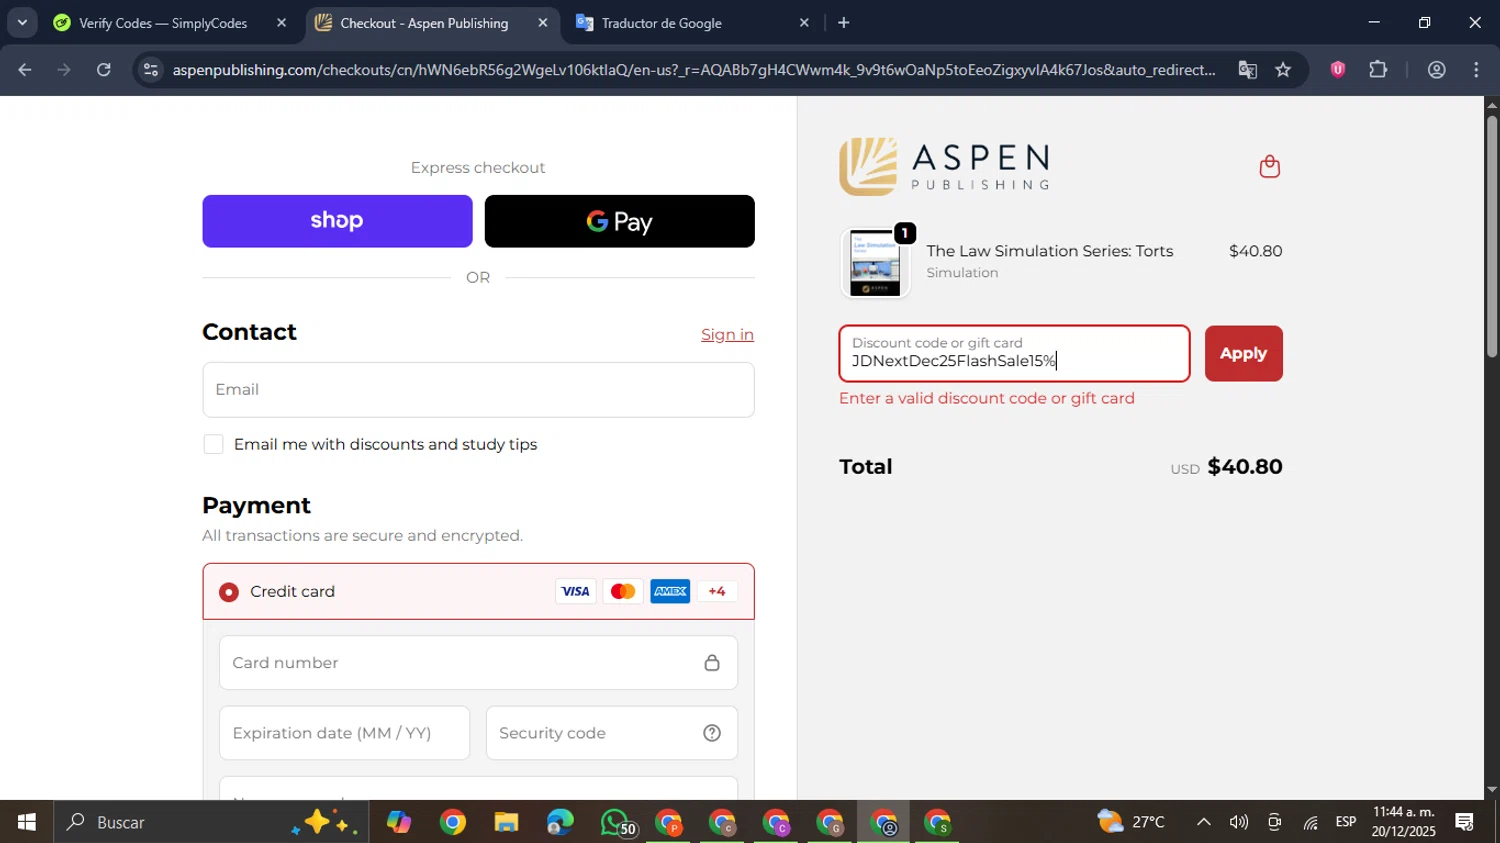Click 'The Law Simulation Series: Torts' title
1500x843 pixels.
1050,251
